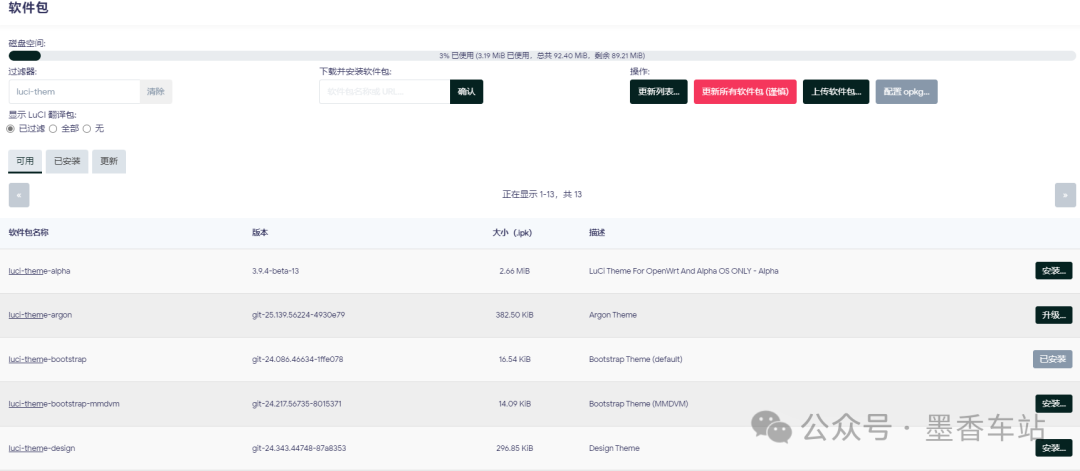Viewport: 1080px width, 471px height.
Task: Switch to the 更新 tab
Action: [x=109, y=161]
